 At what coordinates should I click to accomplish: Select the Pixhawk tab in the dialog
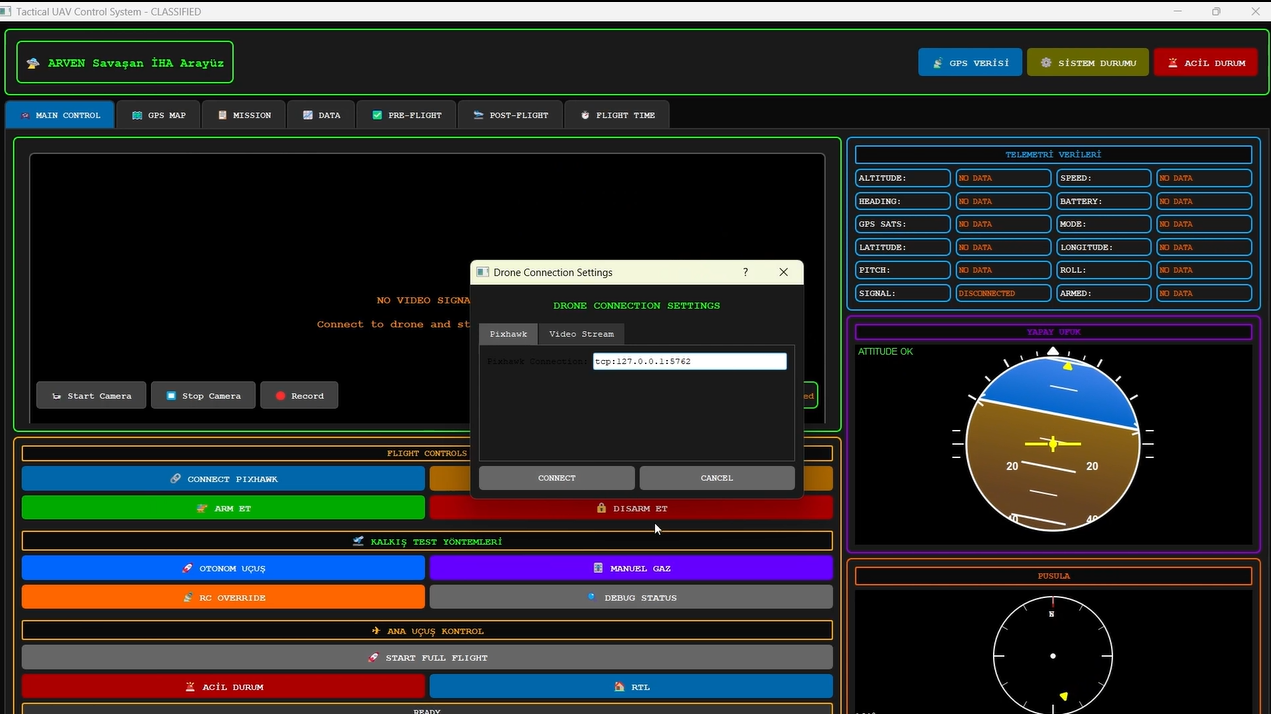pyautogui.click(x=508, y=334)
